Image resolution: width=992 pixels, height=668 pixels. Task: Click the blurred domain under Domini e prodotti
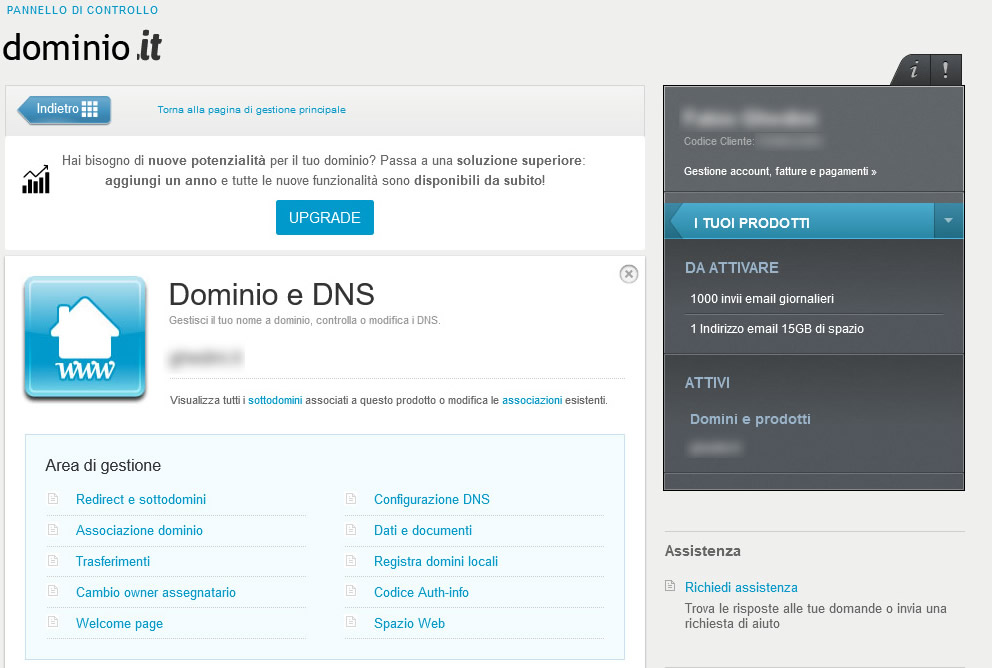pyautogui.click(x=714, y=448)
